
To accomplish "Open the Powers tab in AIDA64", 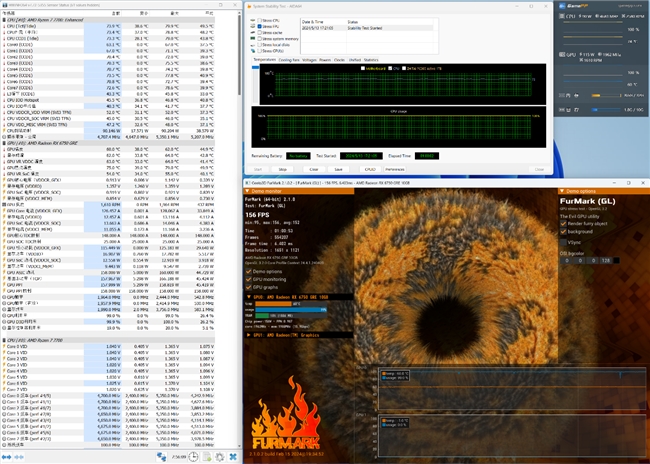I will click(x=325, y=60).
